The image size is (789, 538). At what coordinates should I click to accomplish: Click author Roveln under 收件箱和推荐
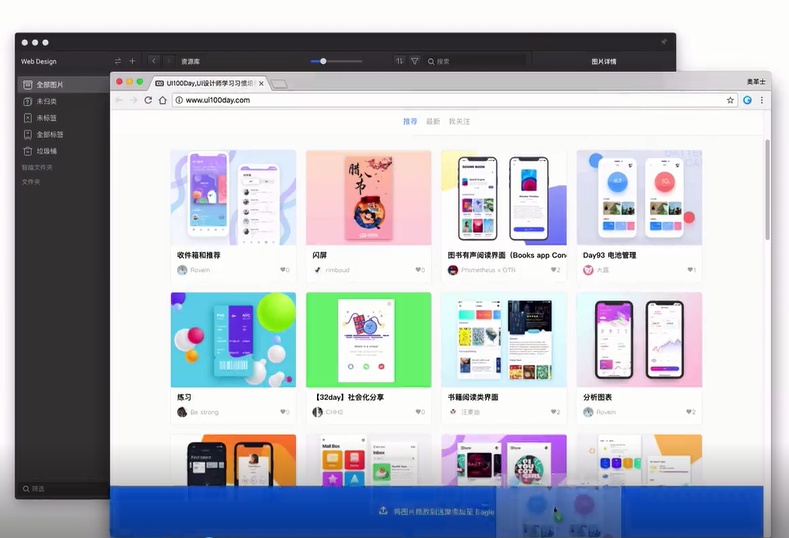200,270
